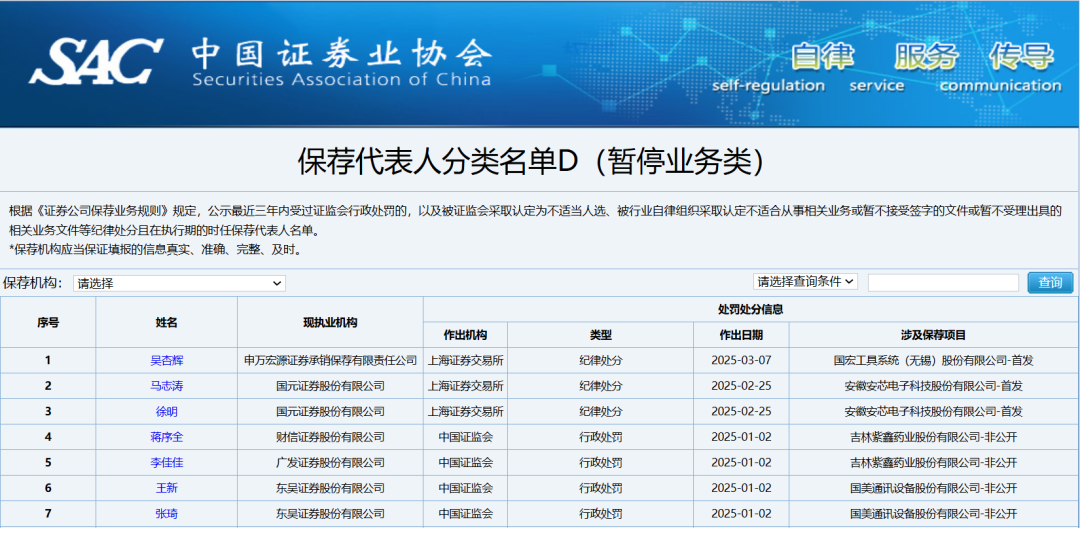The height and width of the screenshot is (545, 1080).
Task: Select date 2025-01-02 in 王新 row
Action: (x=741, y=488)
